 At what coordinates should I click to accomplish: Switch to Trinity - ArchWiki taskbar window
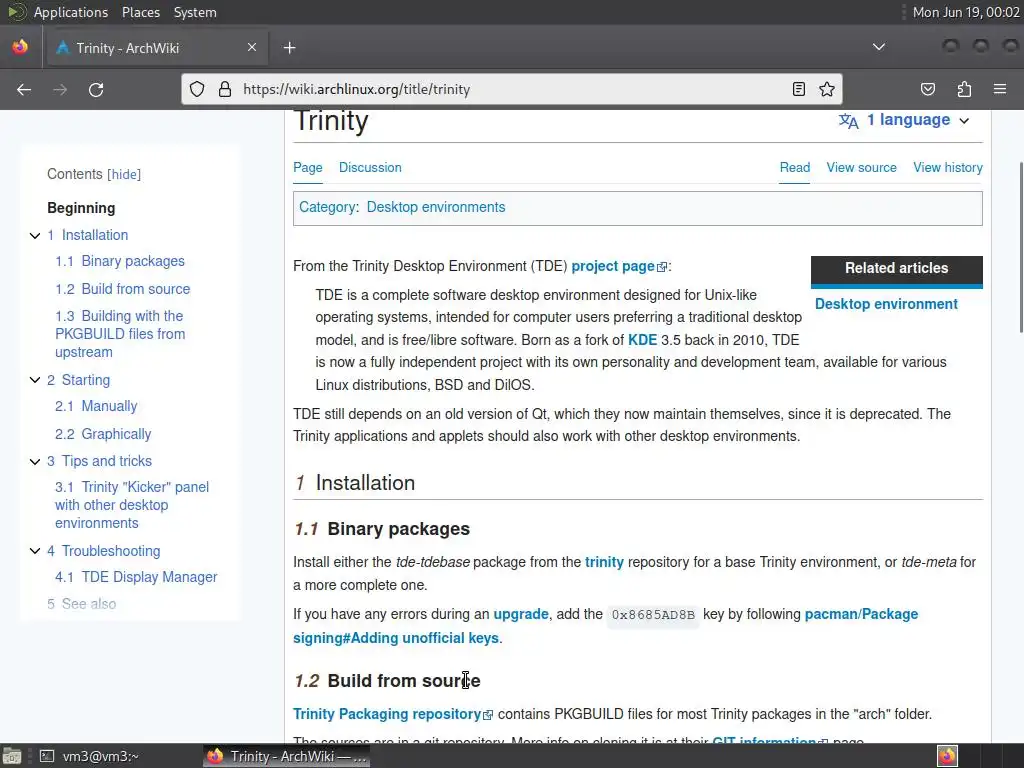[x=286, y=756]
